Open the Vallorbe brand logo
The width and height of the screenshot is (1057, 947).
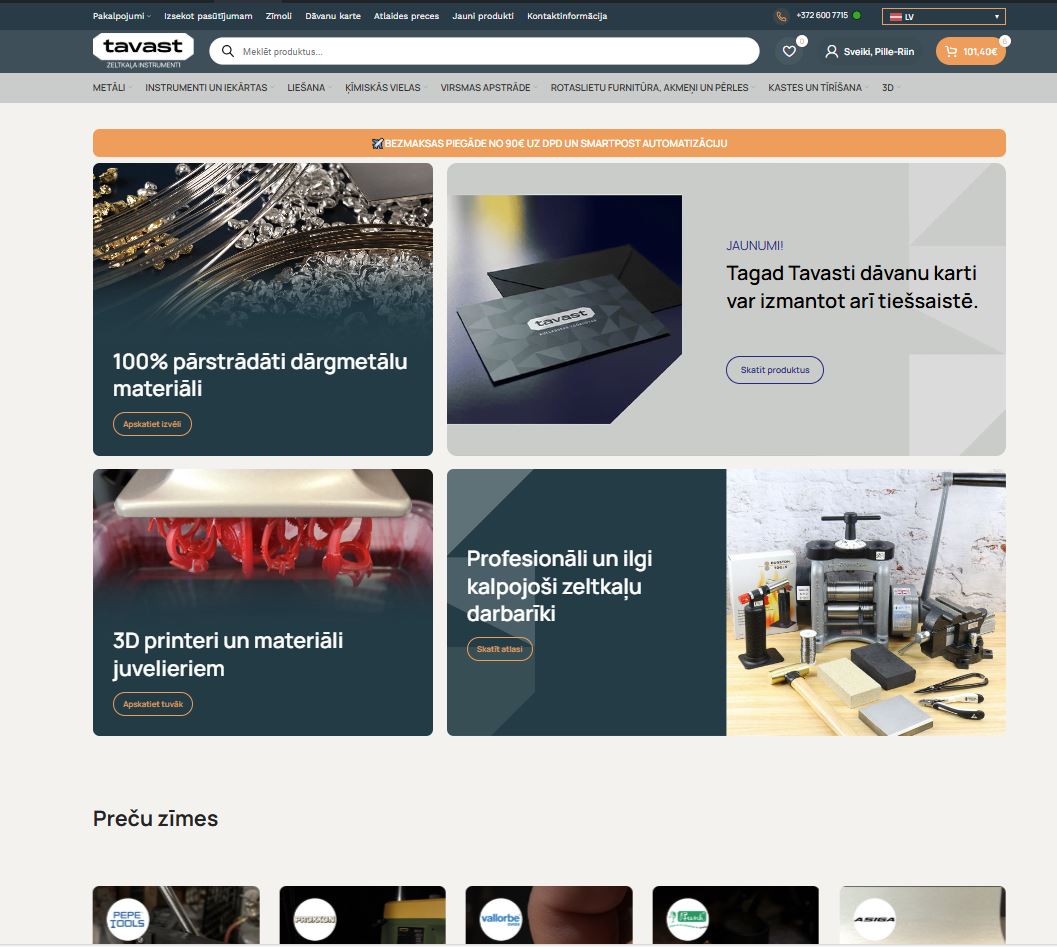(x=499, y=919)
